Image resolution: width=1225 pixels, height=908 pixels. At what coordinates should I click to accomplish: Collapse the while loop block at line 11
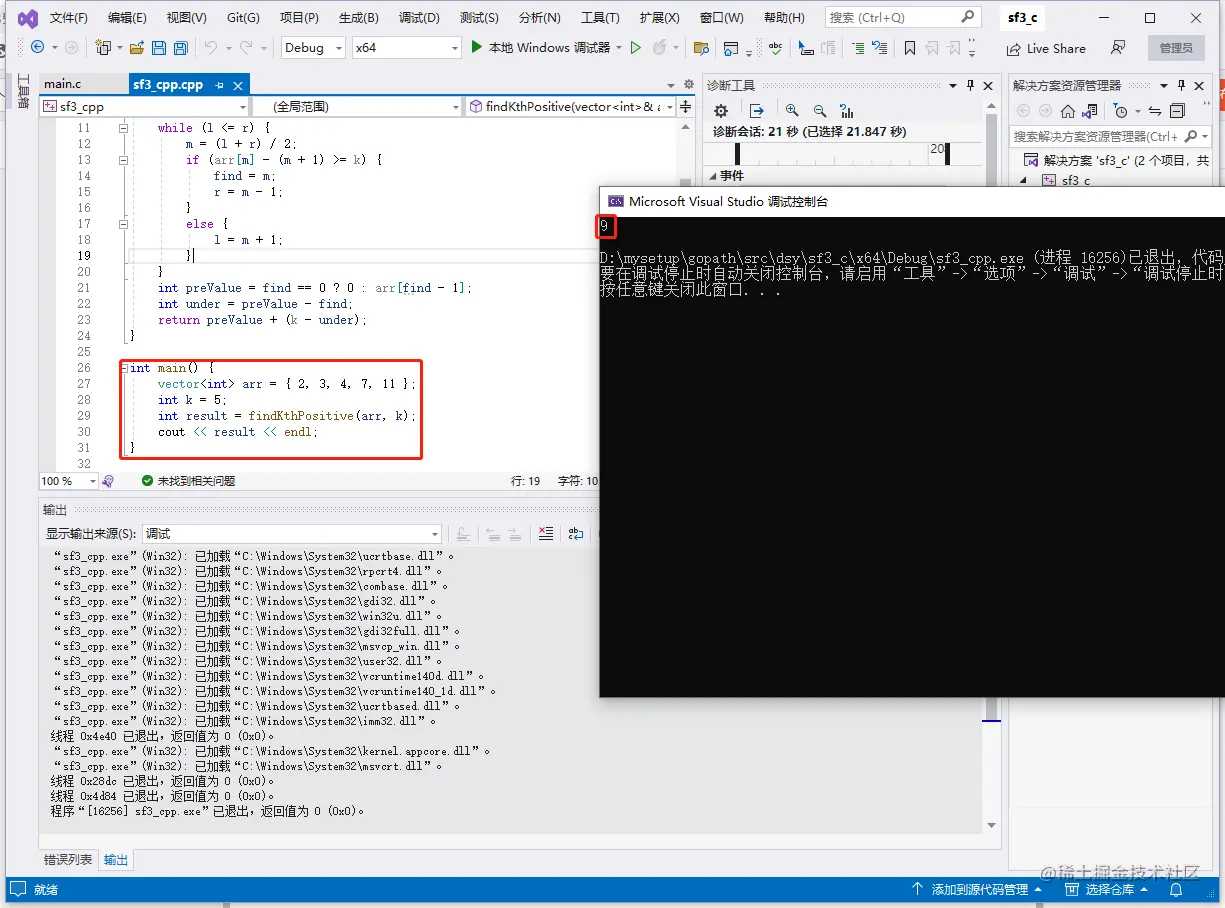click(x=124, y=128)
